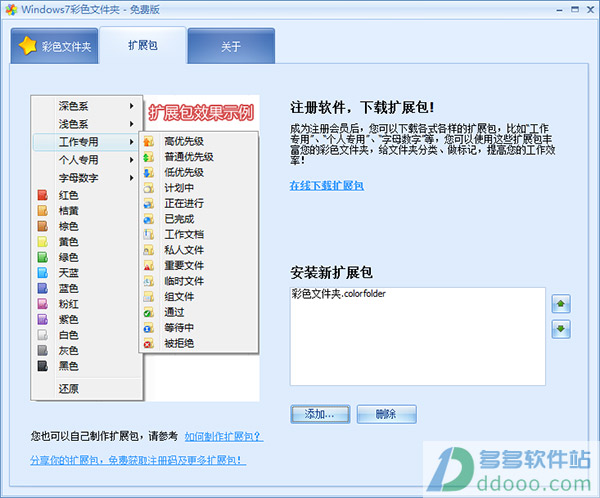This screenshot has width=600, height=498.
Task: Click the temporary file icon beside 临时文件
Action: coord(148,281)
